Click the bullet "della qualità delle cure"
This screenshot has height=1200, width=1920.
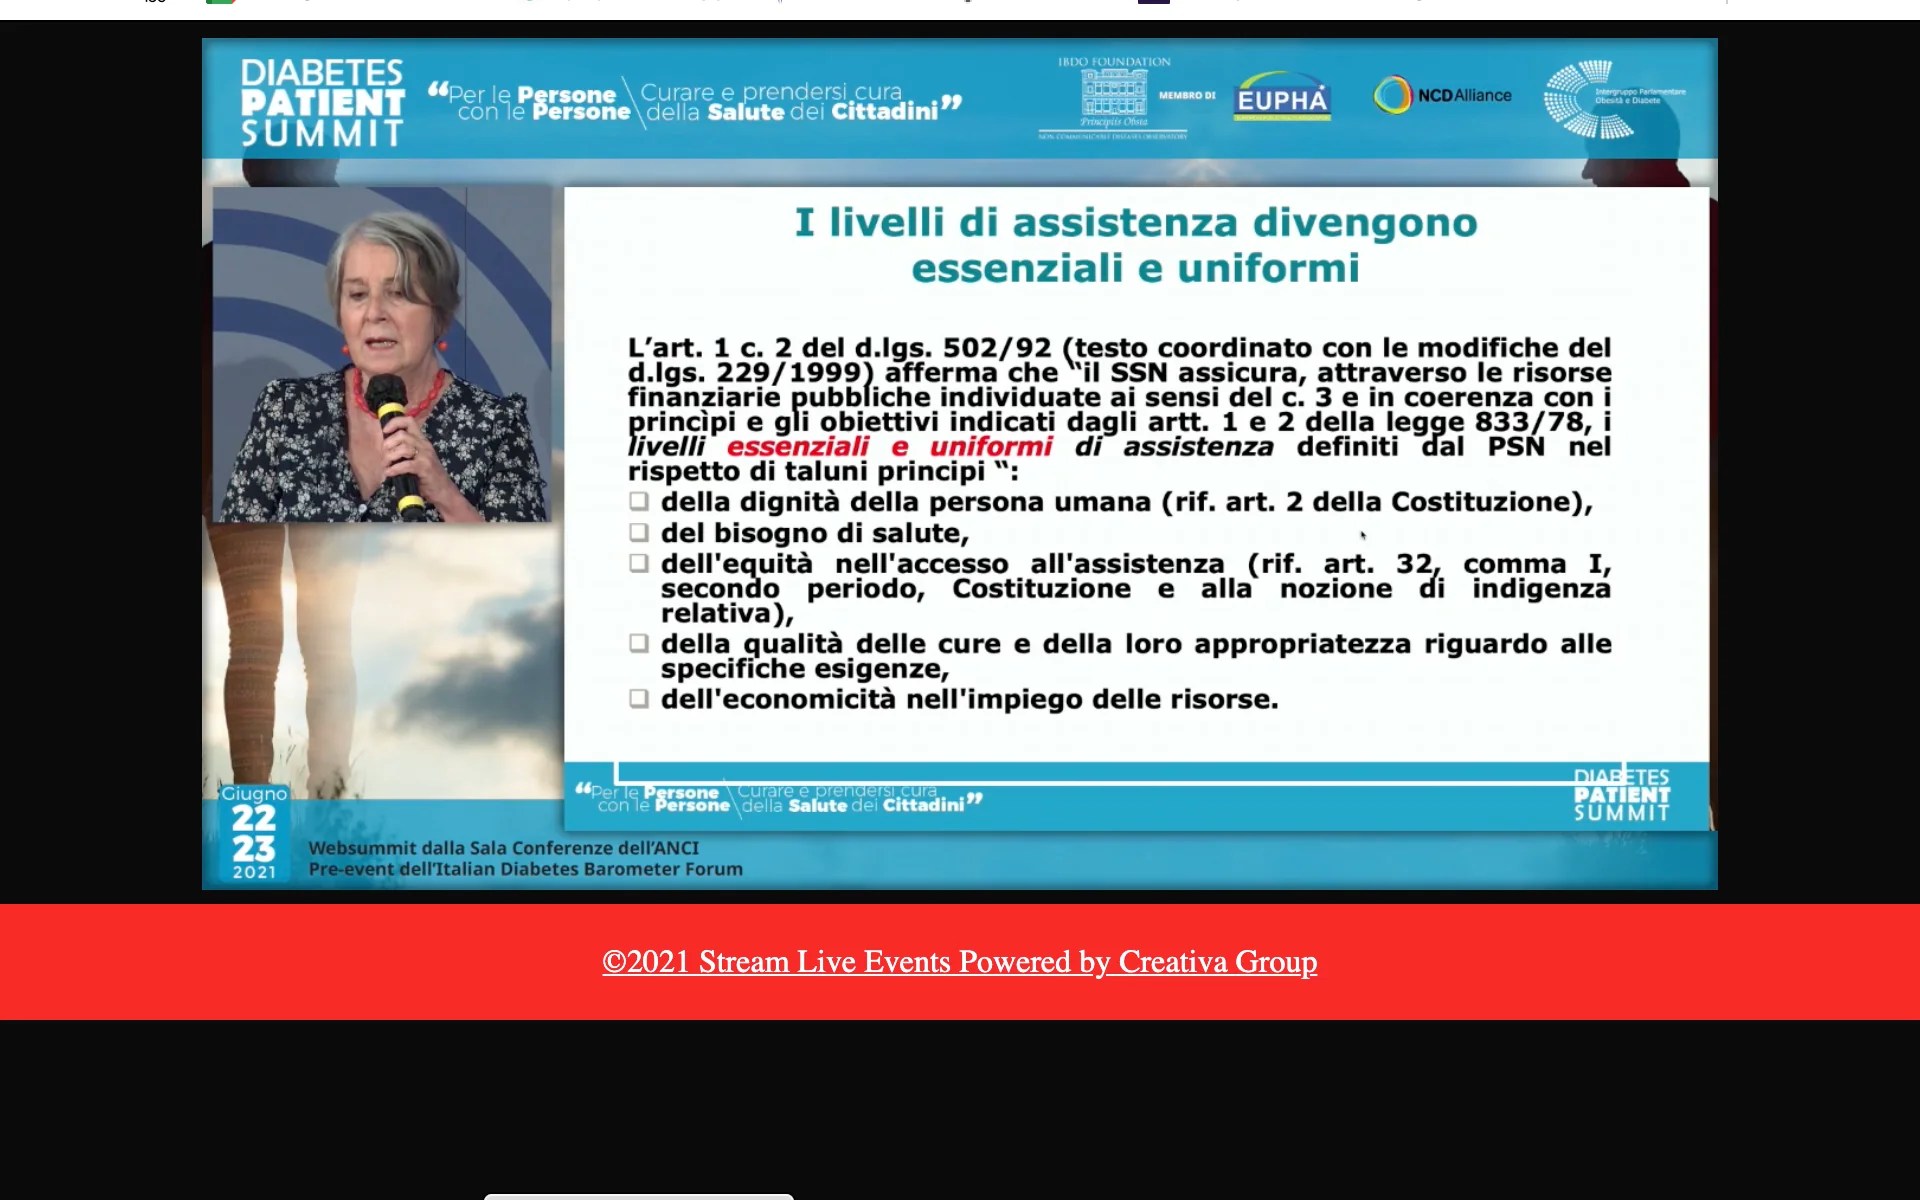(1136, 656)
